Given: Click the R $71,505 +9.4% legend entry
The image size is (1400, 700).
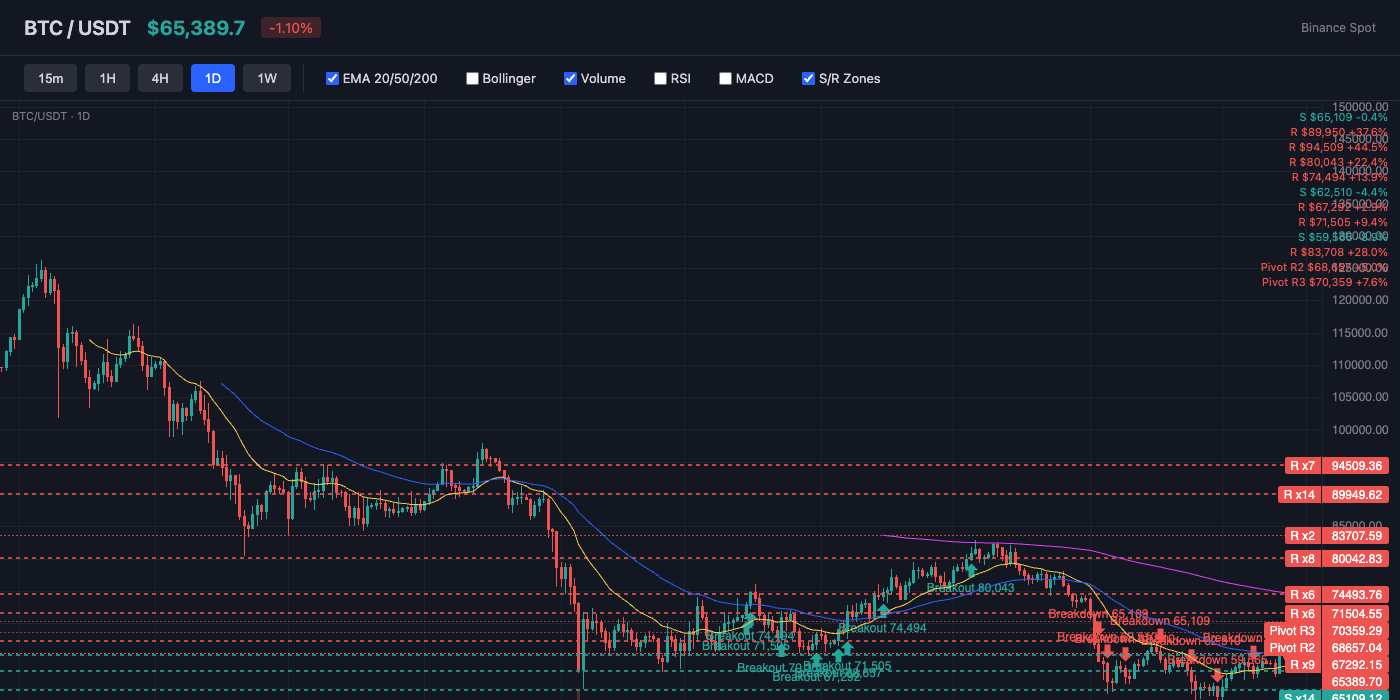Looking at the screenshot, I should pyautogui.click(x=1343, y=222).
